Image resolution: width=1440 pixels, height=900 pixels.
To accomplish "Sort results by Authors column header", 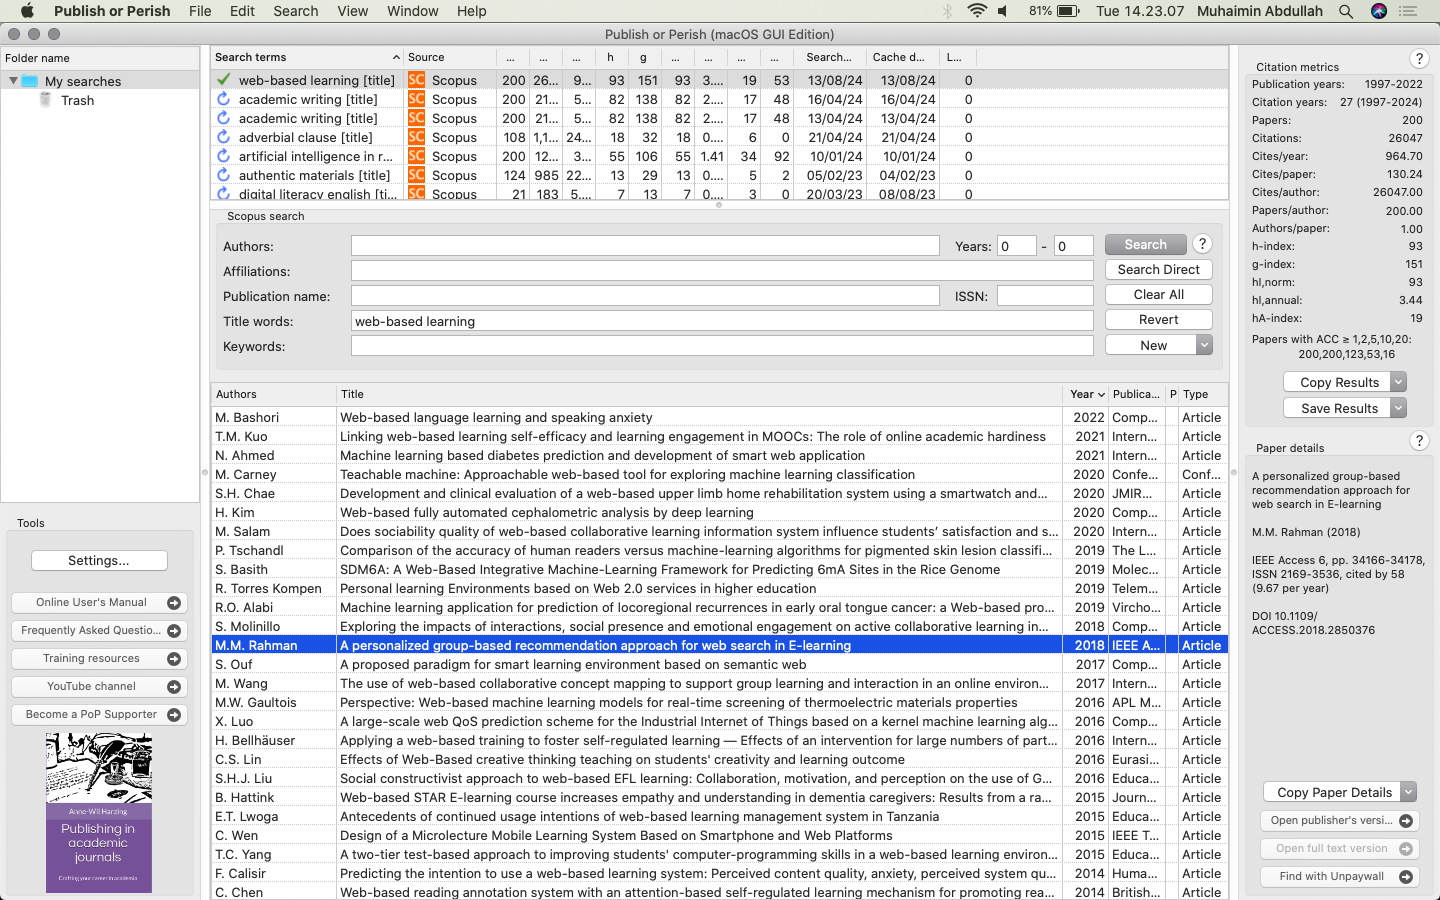I will pyautogui.click(x=273, y=394).
